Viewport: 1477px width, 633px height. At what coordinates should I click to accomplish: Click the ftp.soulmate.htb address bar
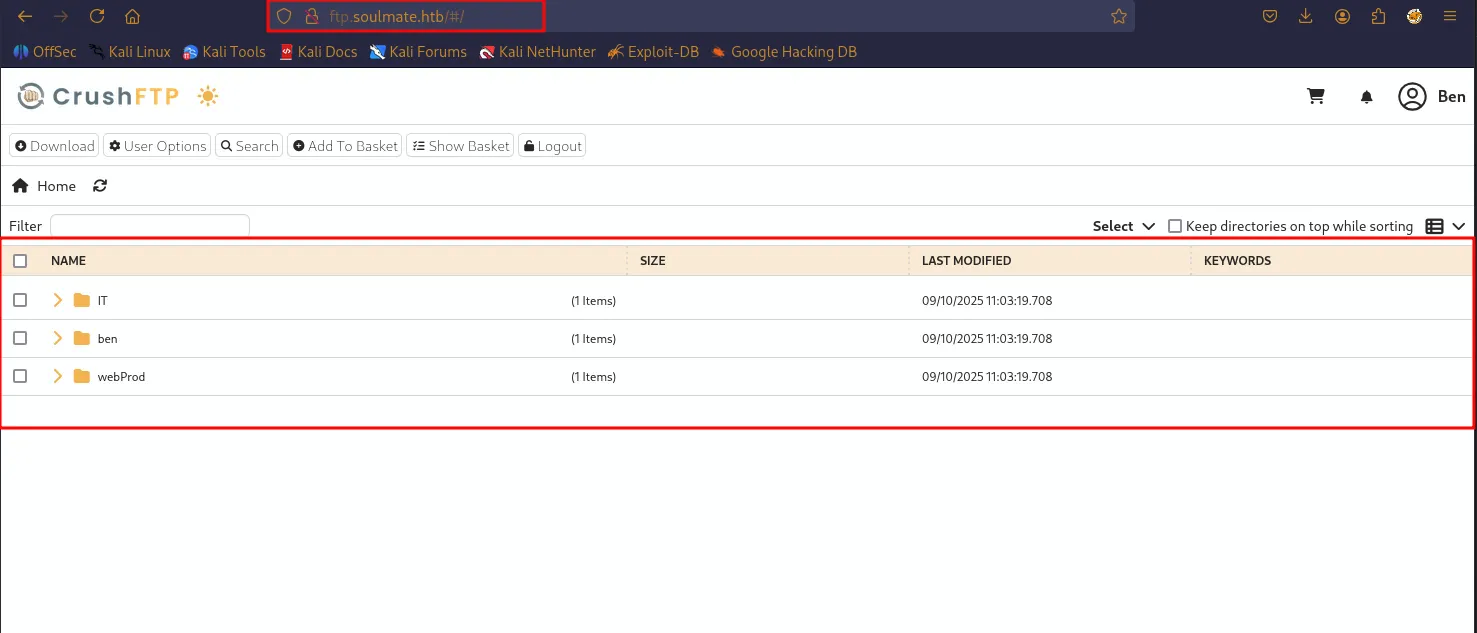[700, 16]
